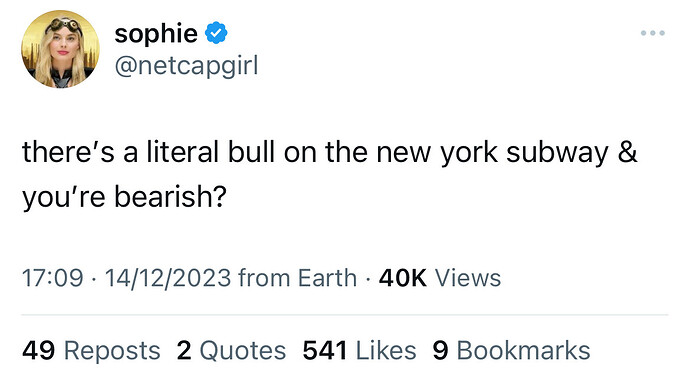This screenshot has width=690, height=380.
Task: Show the 49 Reposts list
Action: pos(91,351)
